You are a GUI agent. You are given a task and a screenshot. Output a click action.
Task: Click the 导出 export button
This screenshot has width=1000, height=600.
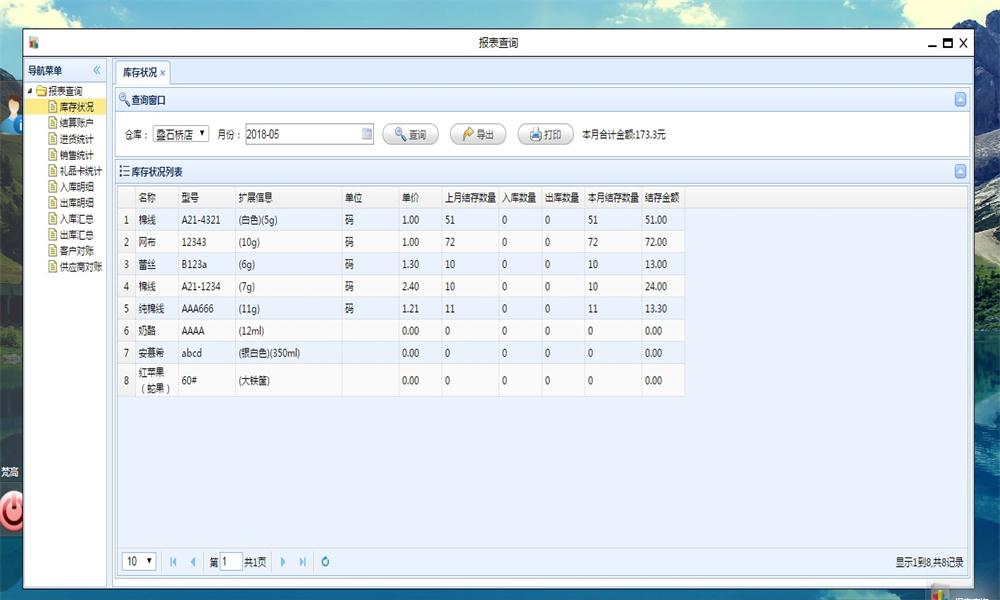(x=478, y=135)
